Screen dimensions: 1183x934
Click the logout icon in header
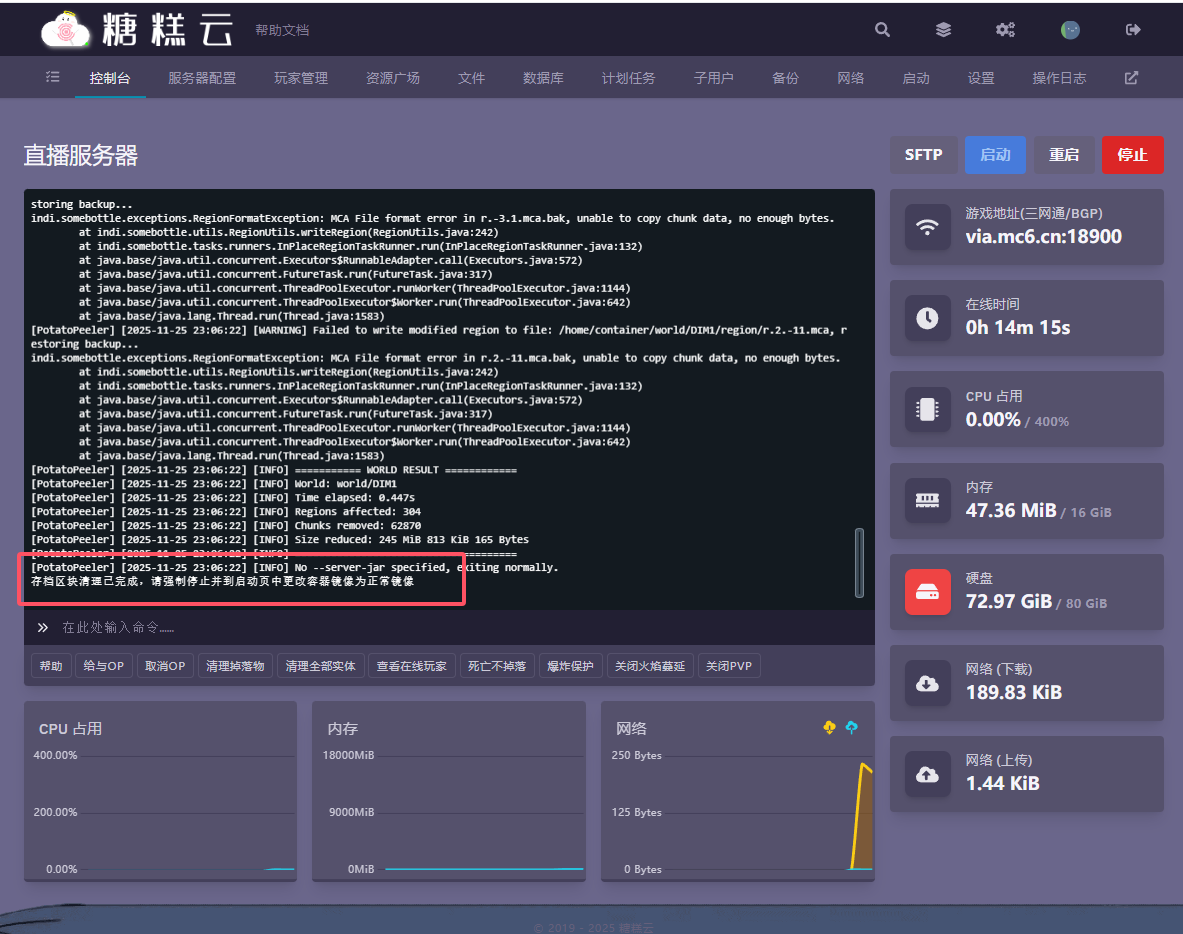click(1133, 30)
